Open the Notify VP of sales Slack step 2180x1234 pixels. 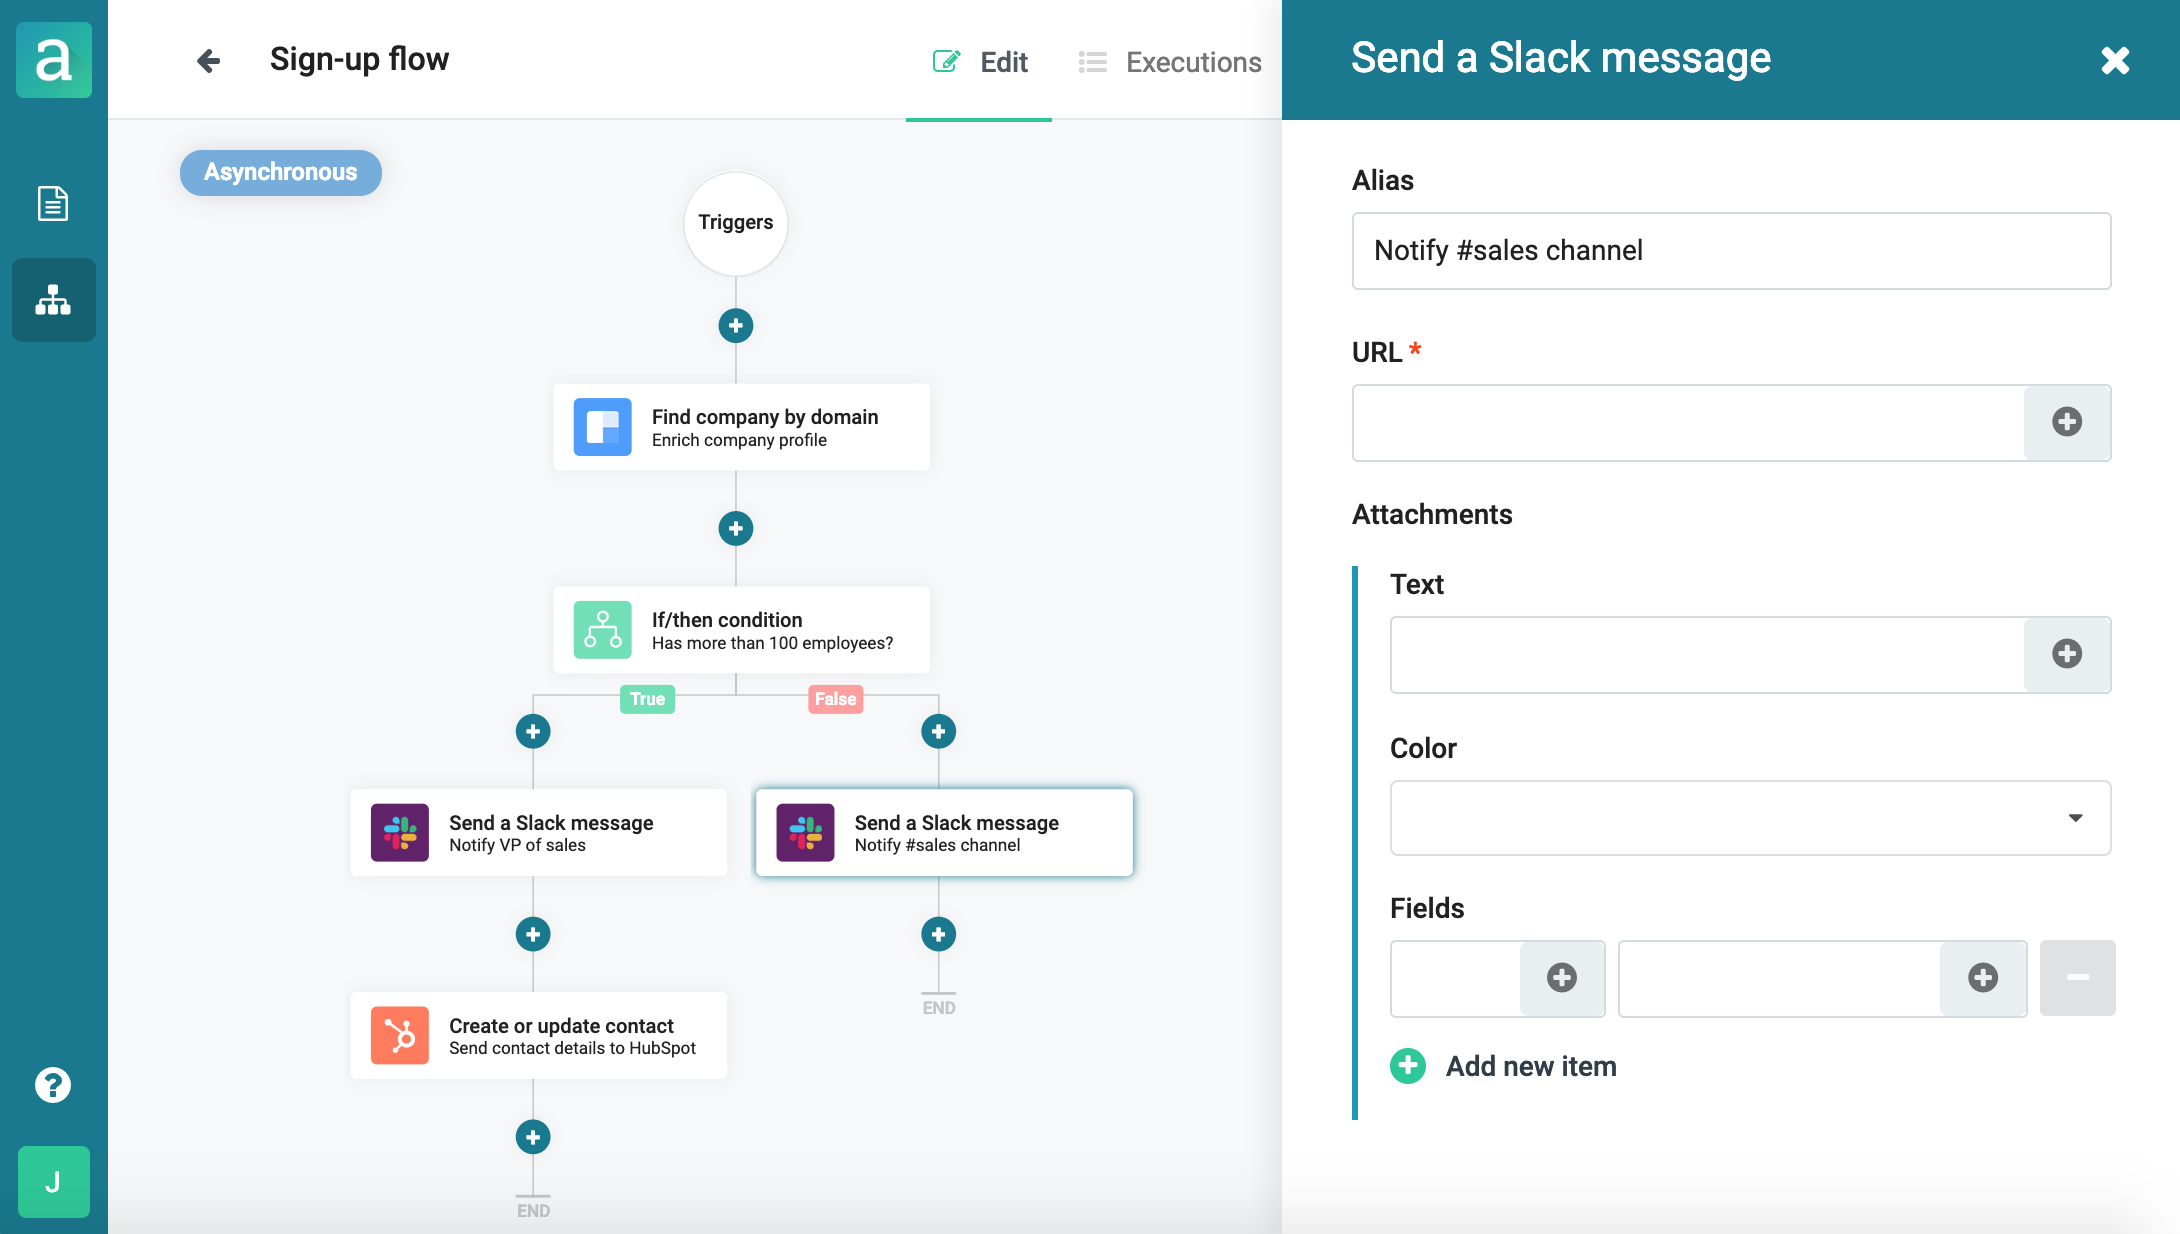pyautogui.click(x=539, y=833)
